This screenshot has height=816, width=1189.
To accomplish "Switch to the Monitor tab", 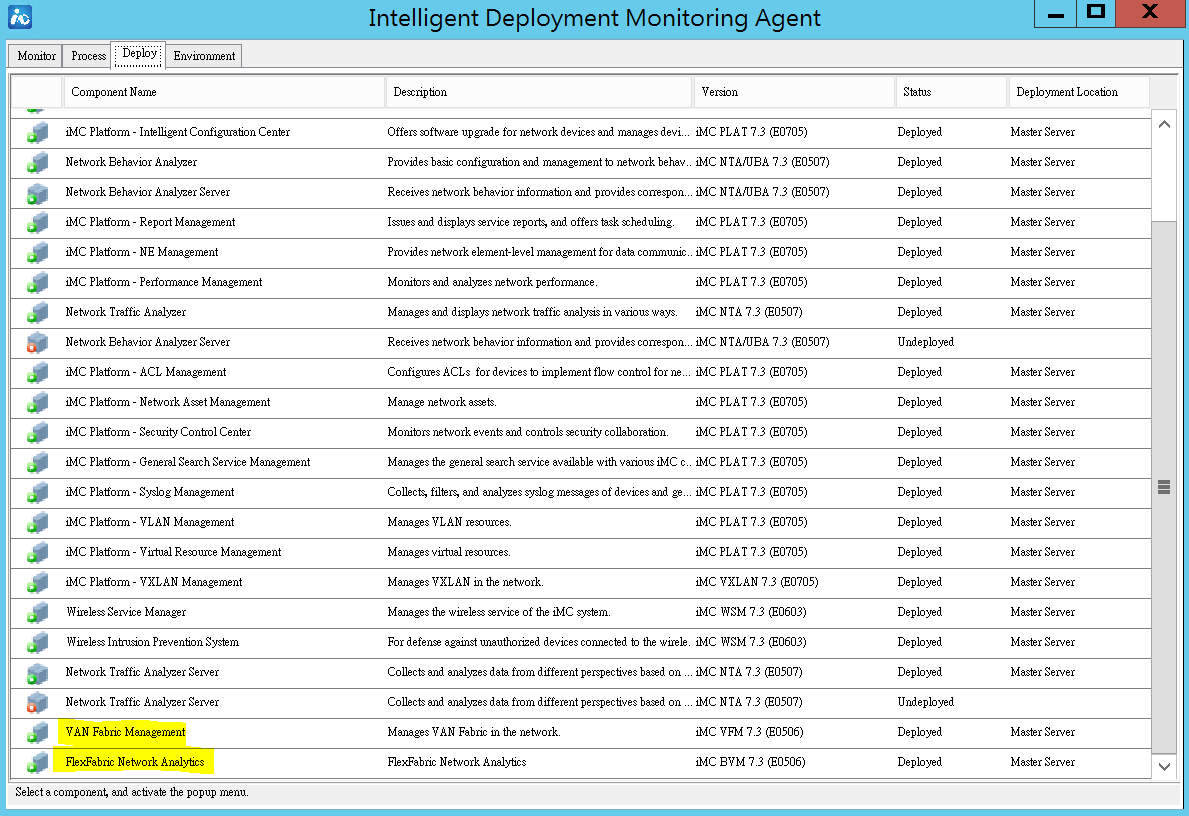I will [x=36, y=55].
